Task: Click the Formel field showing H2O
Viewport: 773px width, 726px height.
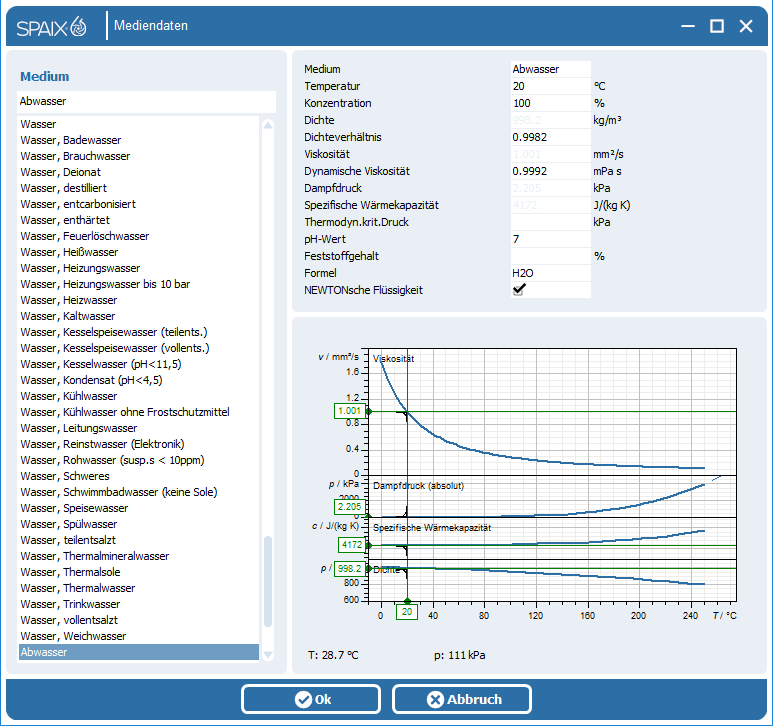Action: [x=551, y=274]
